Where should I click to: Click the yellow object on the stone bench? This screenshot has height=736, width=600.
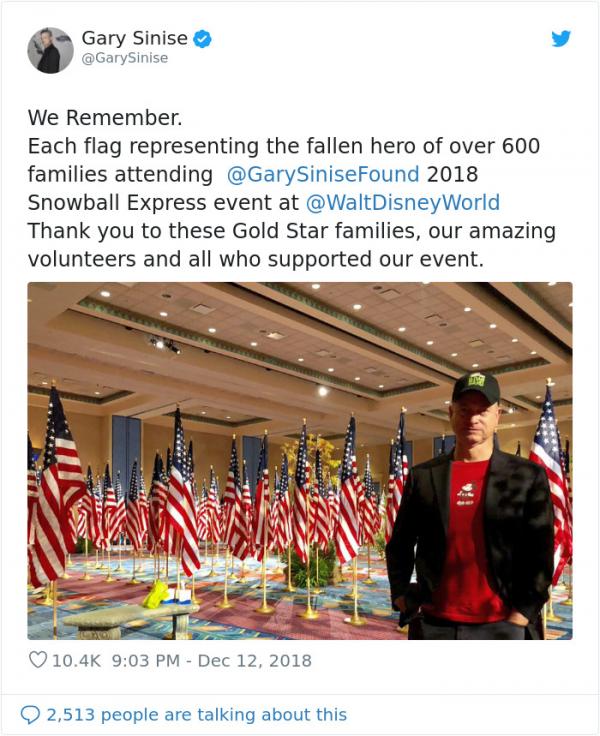click(x=155, y=597)
